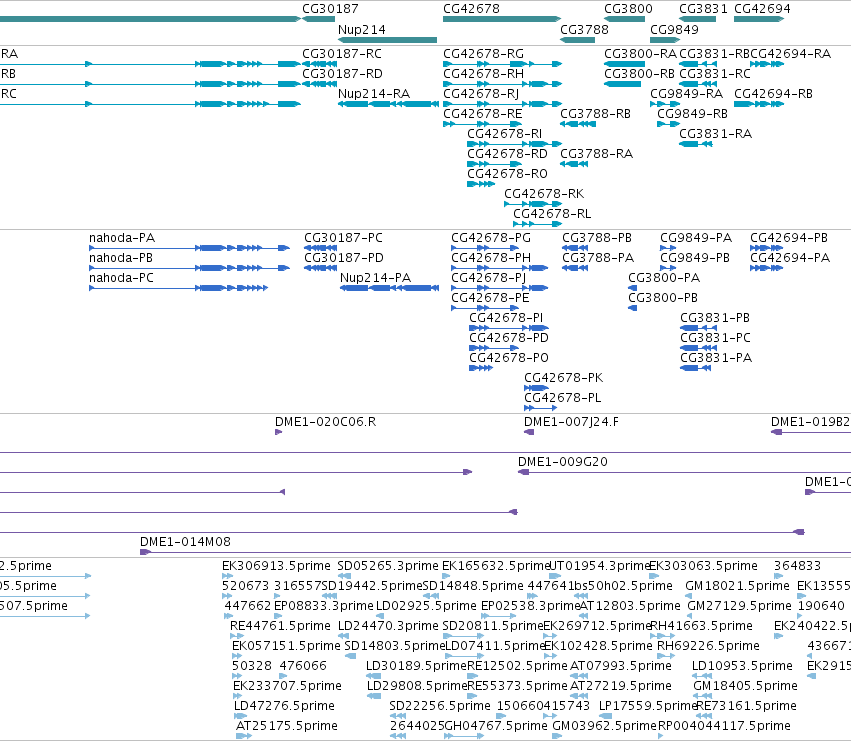This screenshot has width=851, height=741.
Task: Click transcript CG3800-RB
Action: pos(623,84)
